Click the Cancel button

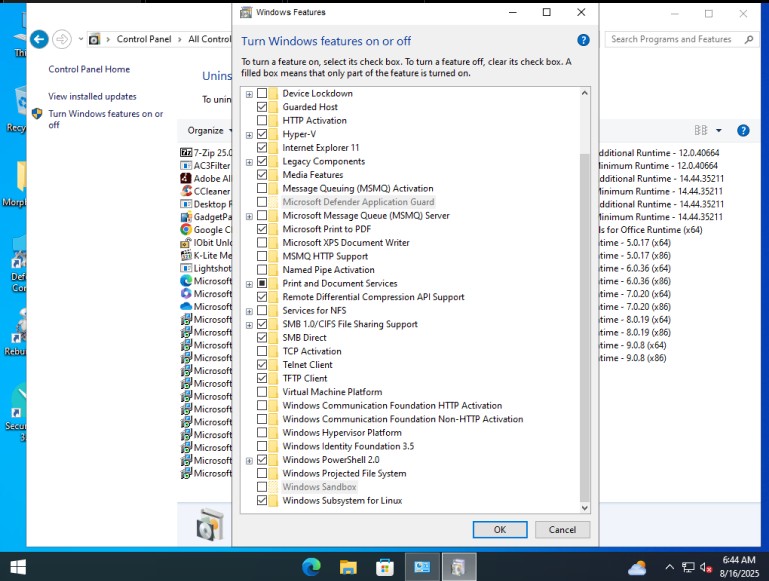(x=562, y=530)
